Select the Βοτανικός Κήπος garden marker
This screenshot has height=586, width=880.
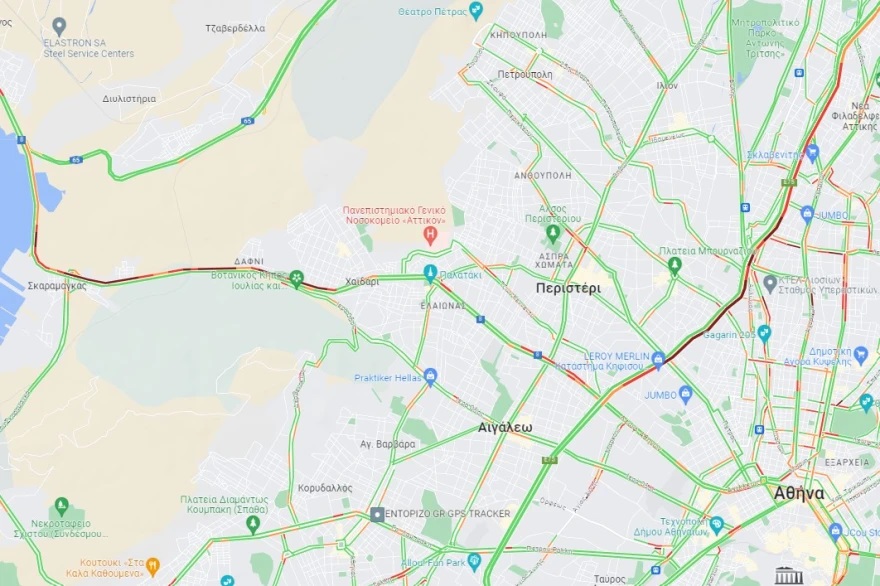296,278
